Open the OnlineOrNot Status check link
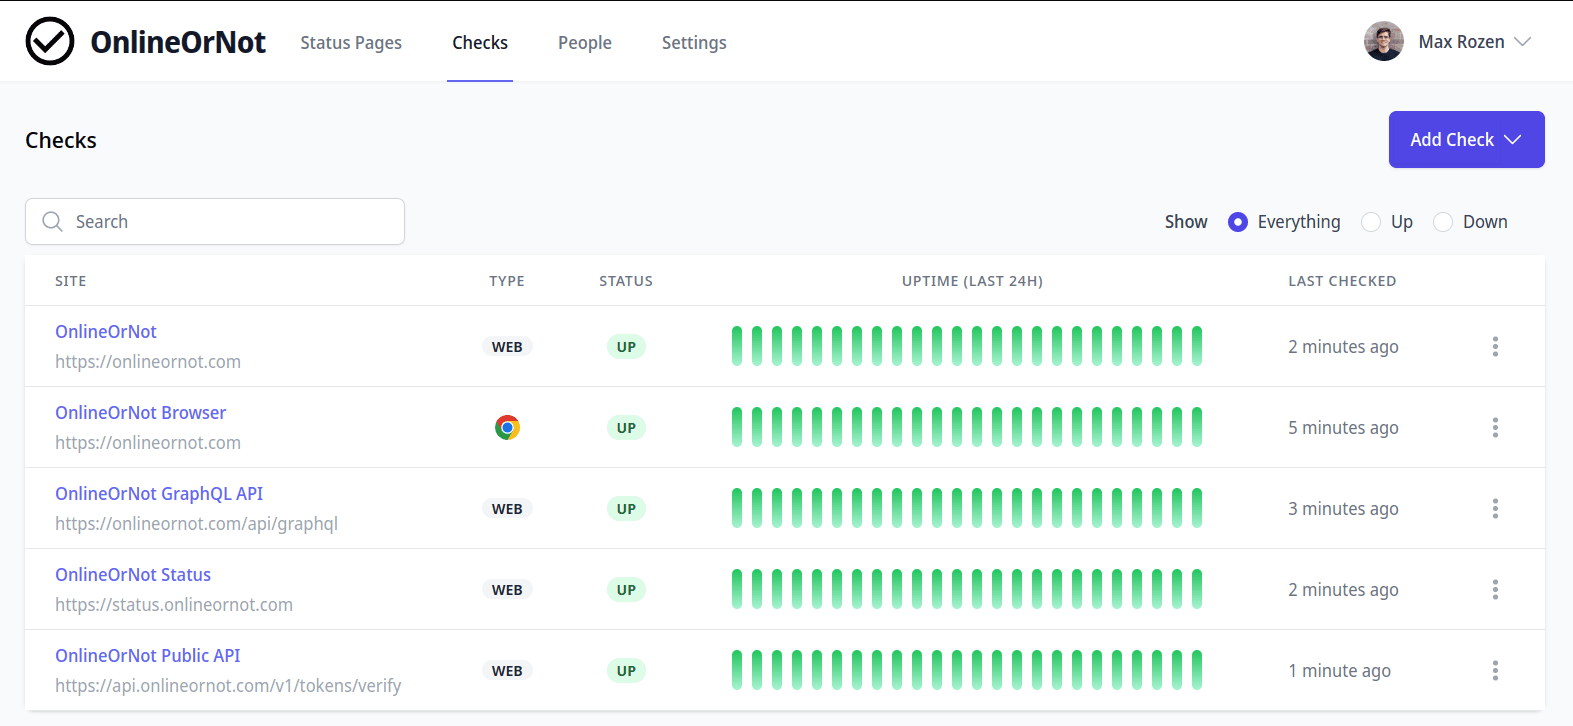 (x=133, y=574)
